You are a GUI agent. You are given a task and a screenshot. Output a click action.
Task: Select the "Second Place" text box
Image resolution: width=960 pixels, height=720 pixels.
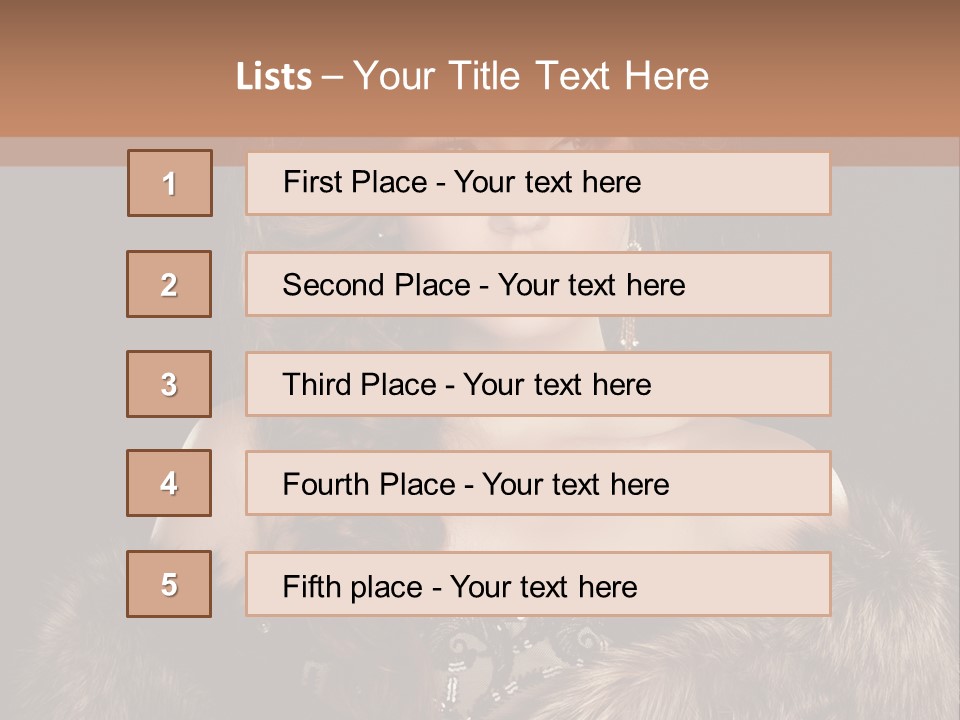click(x=538, y=284)
